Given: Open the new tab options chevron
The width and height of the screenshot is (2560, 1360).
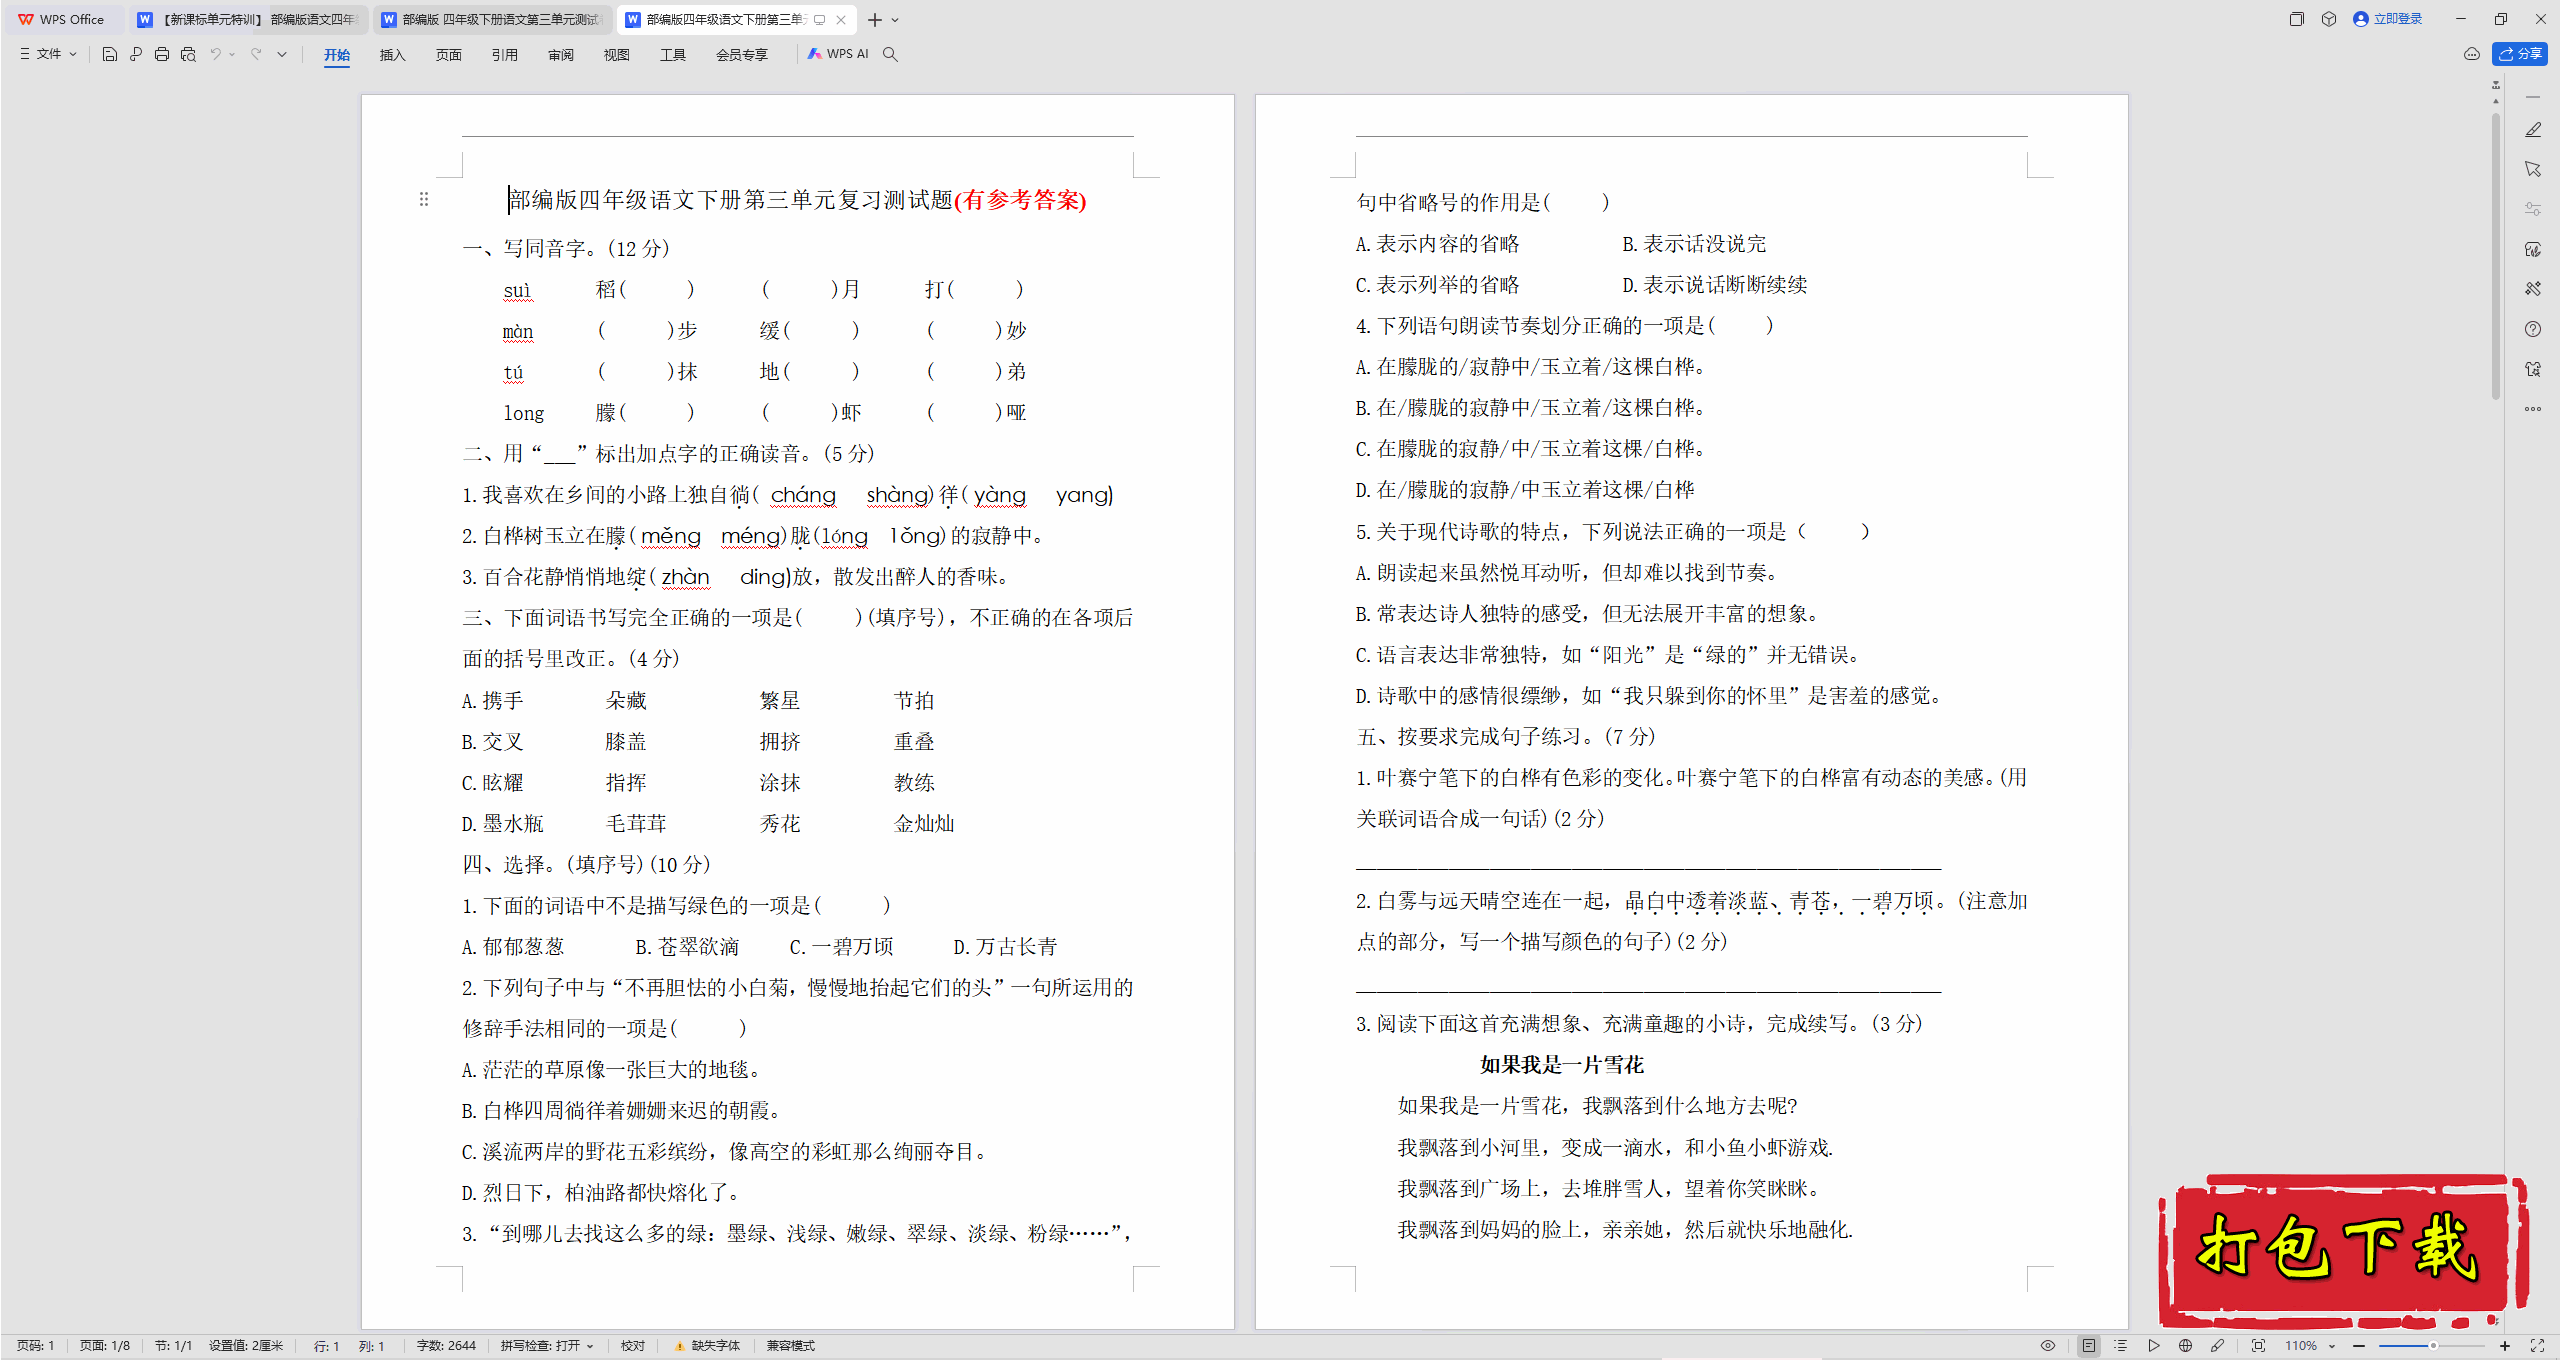Looking at the screenshot, I should [896, 19].
